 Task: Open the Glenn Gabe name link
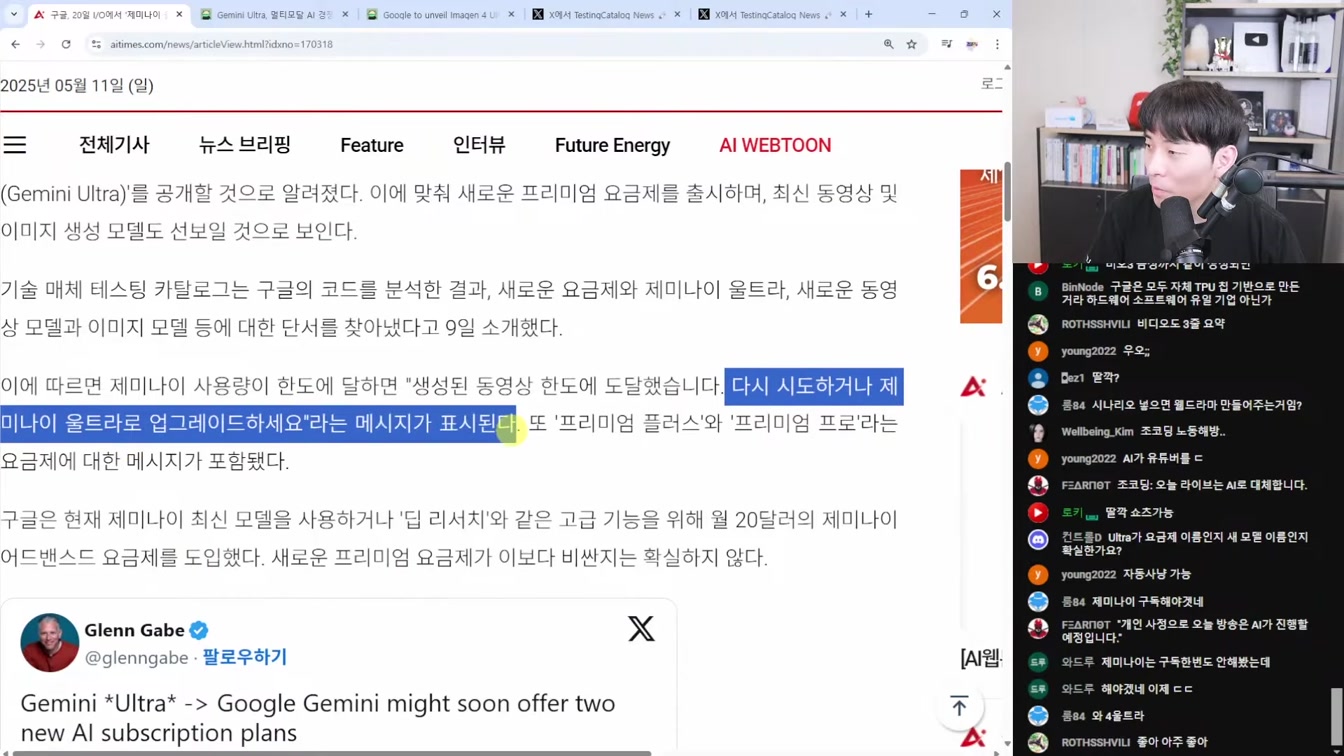134,630
